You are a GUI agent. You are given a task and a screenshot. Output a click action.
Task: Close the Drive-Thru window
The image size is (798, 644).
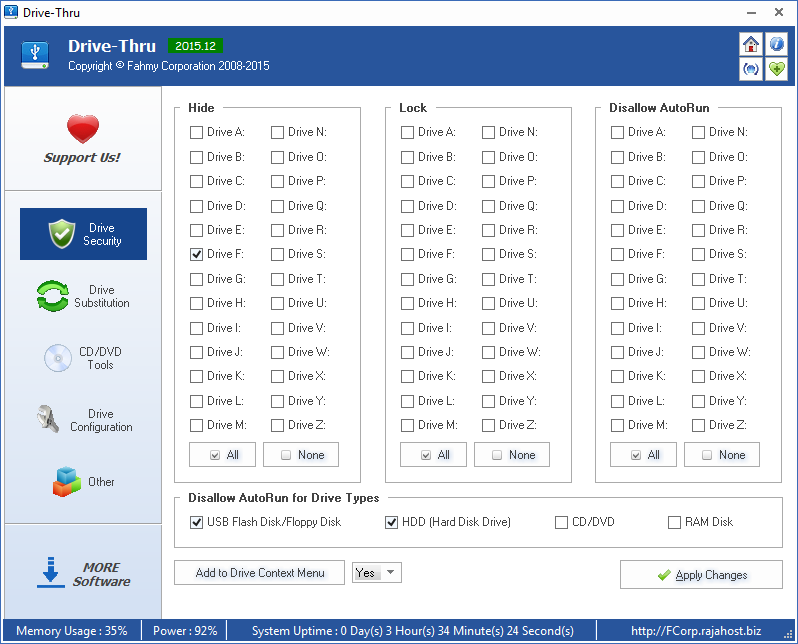click(x=779, y=12)
